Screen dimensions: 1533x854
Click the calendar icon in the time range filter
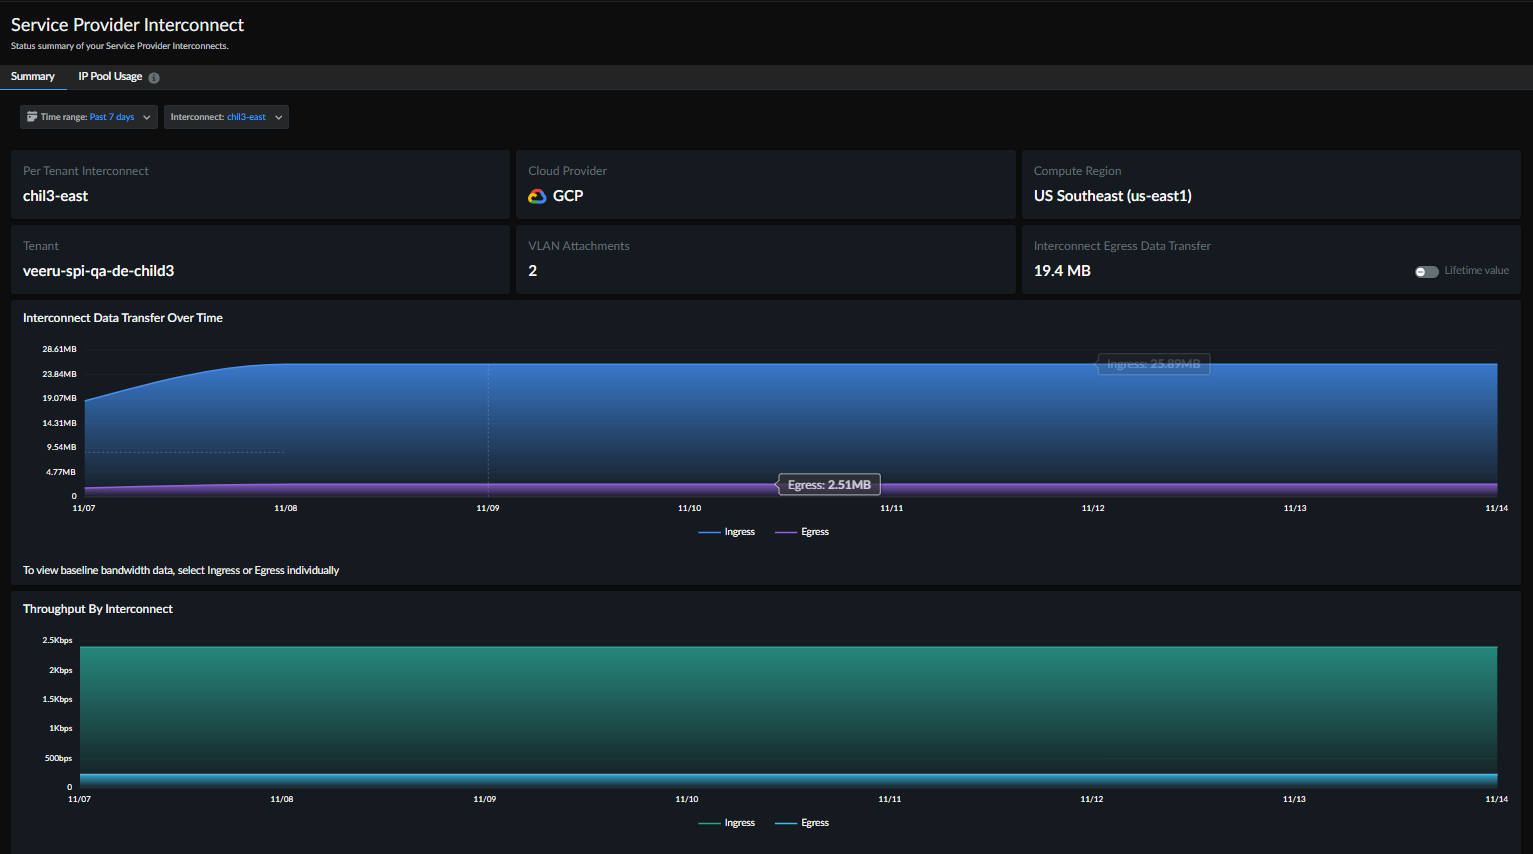[32, 117]
